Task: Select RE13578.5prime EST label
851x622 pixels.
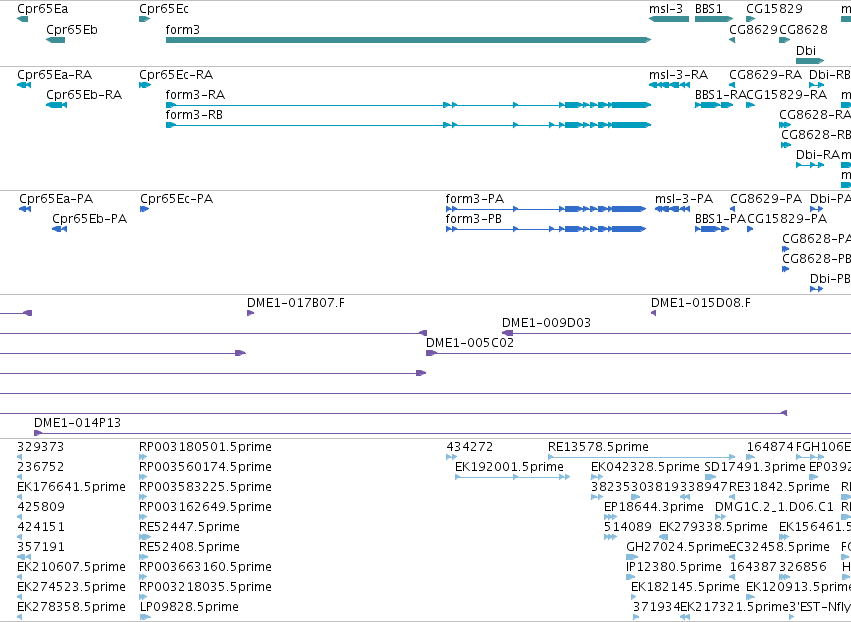Action: 598,447
